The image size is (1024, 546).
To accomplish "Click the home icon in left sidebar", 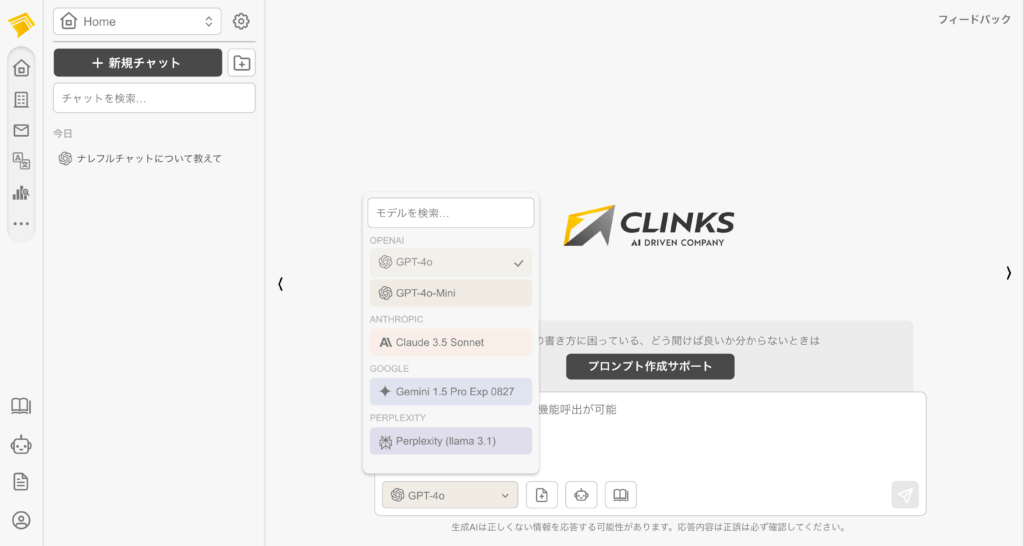I will click(x=21, y=68).
